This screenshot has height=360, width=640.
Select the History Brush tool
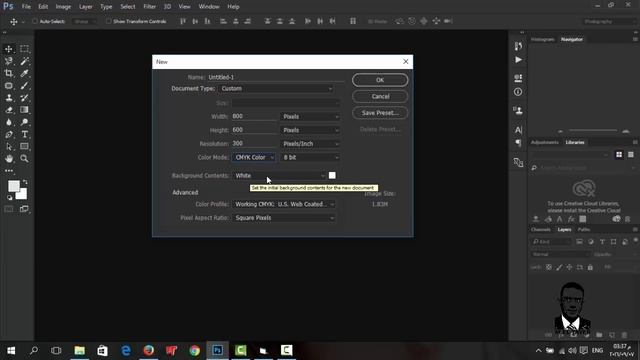24,98
